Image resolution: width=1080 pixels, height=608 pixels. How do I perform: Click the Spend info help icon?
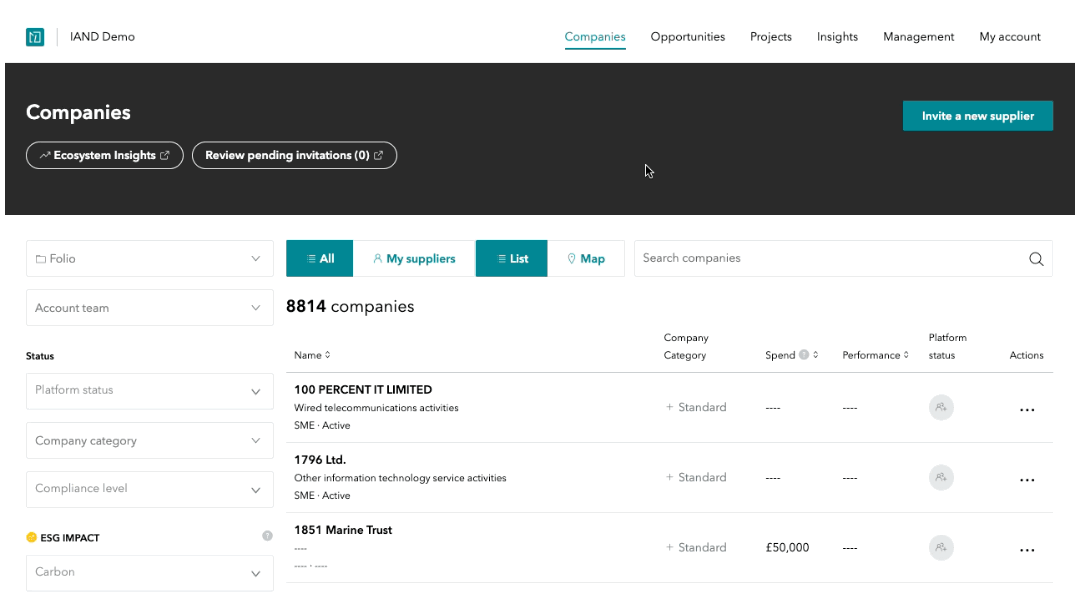click(804, 355)
